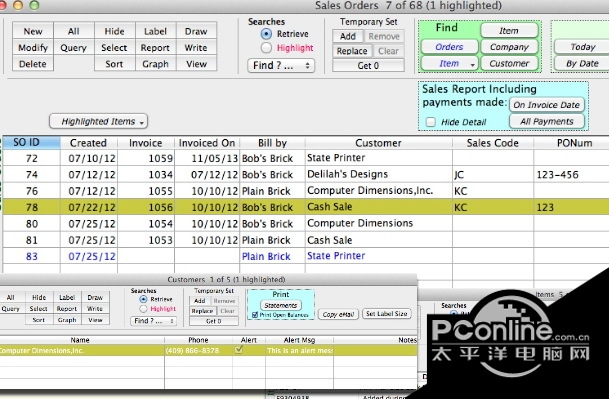Image resolution: width=609 pixels, height=399 pixels.
Task: Click the Created column header
Action: click(89, 143)
